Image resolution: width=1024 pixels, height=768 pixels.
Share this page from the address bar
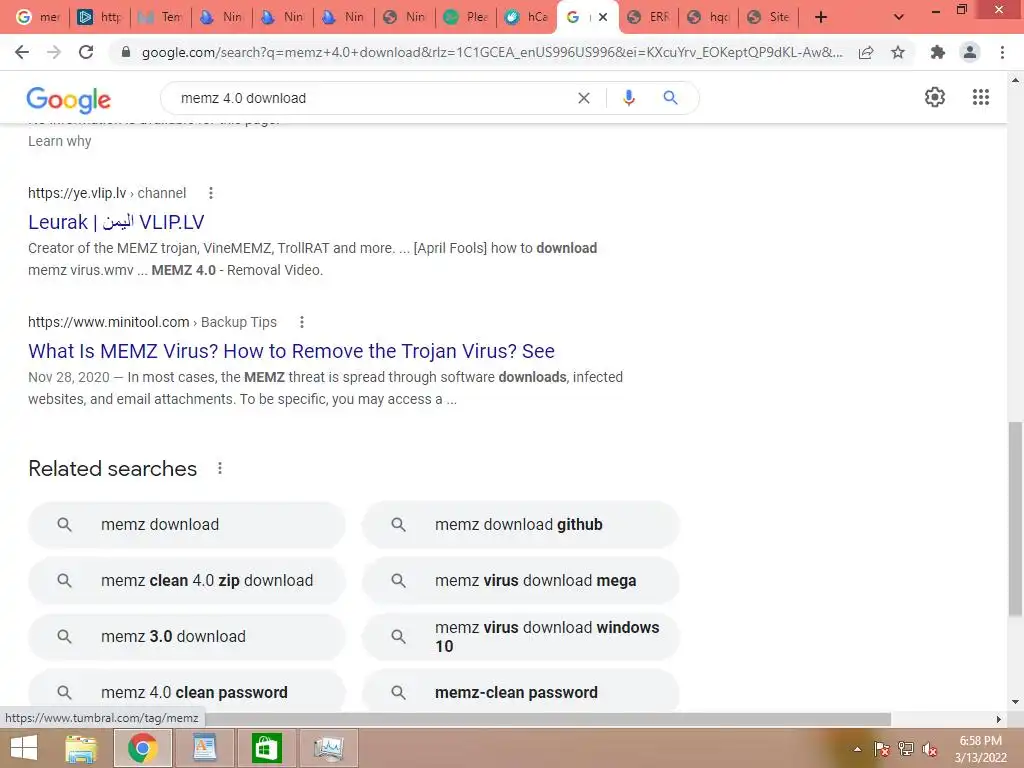(866, 52)
